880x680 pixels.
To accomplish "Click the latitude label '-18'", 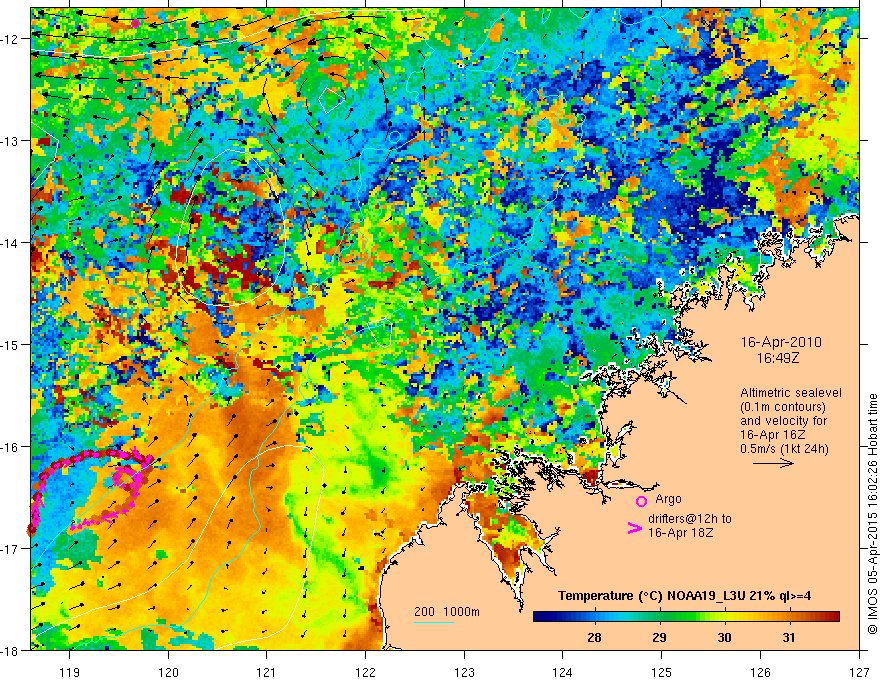I will click(10, 651).
